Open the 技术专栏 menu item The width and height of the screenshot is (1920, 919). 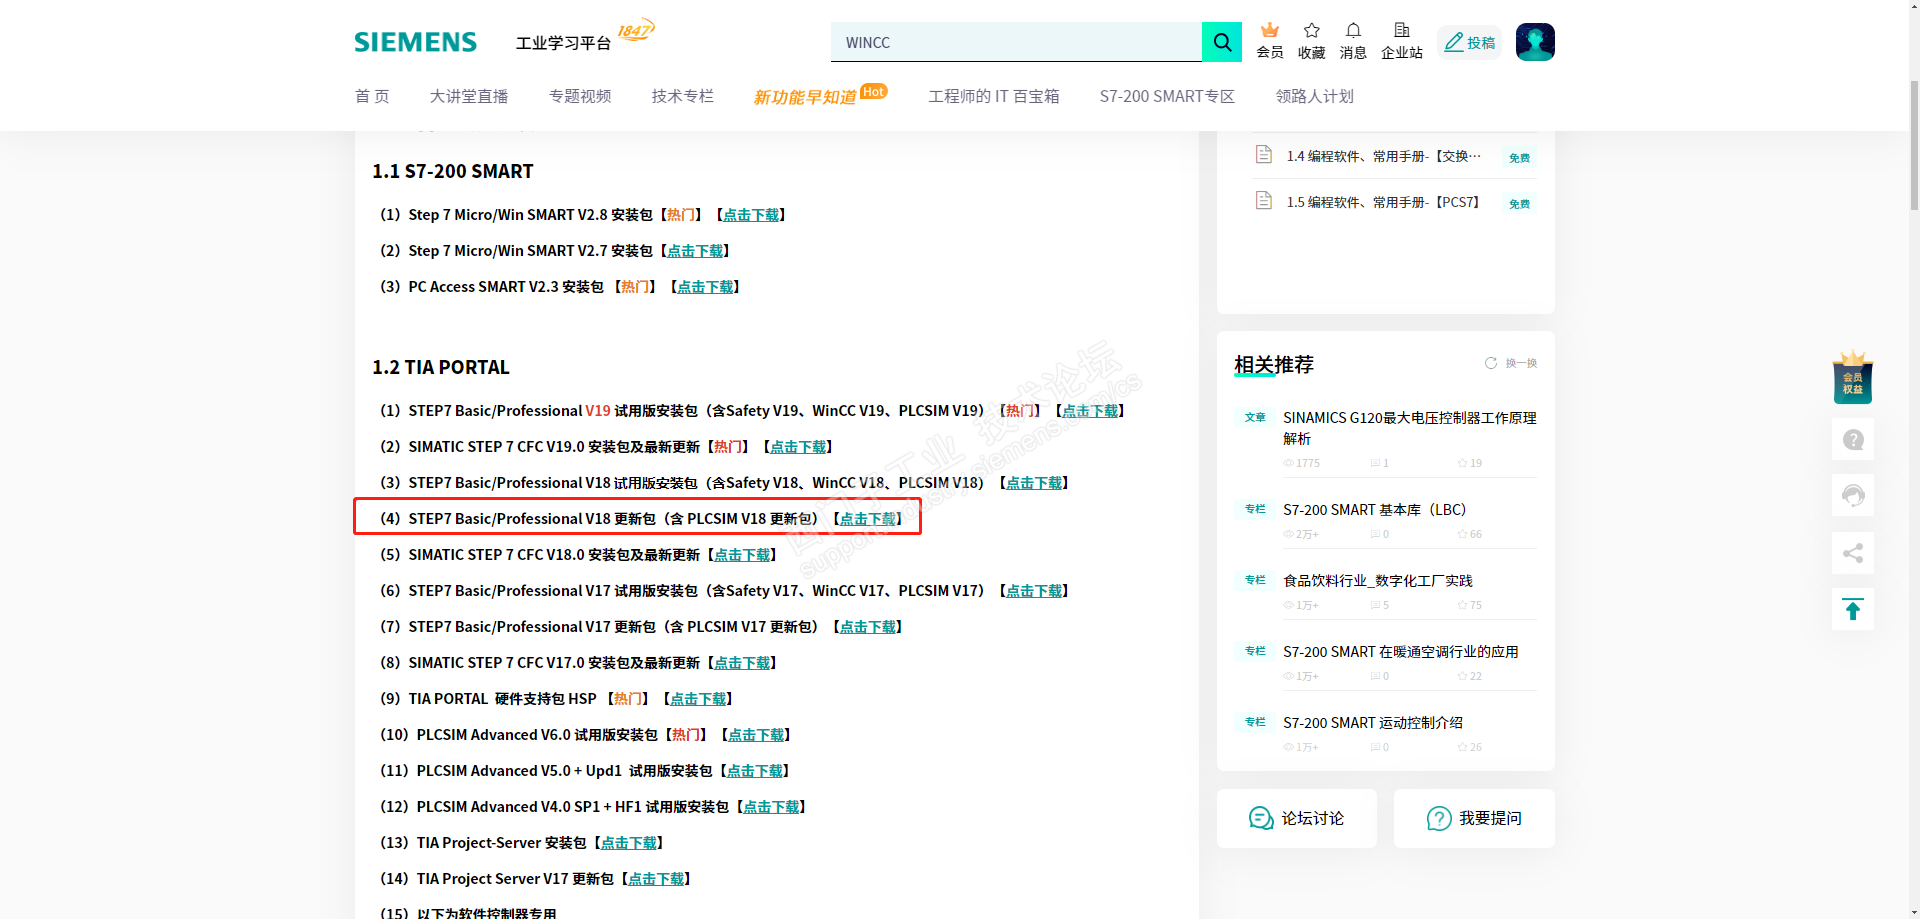683,96
